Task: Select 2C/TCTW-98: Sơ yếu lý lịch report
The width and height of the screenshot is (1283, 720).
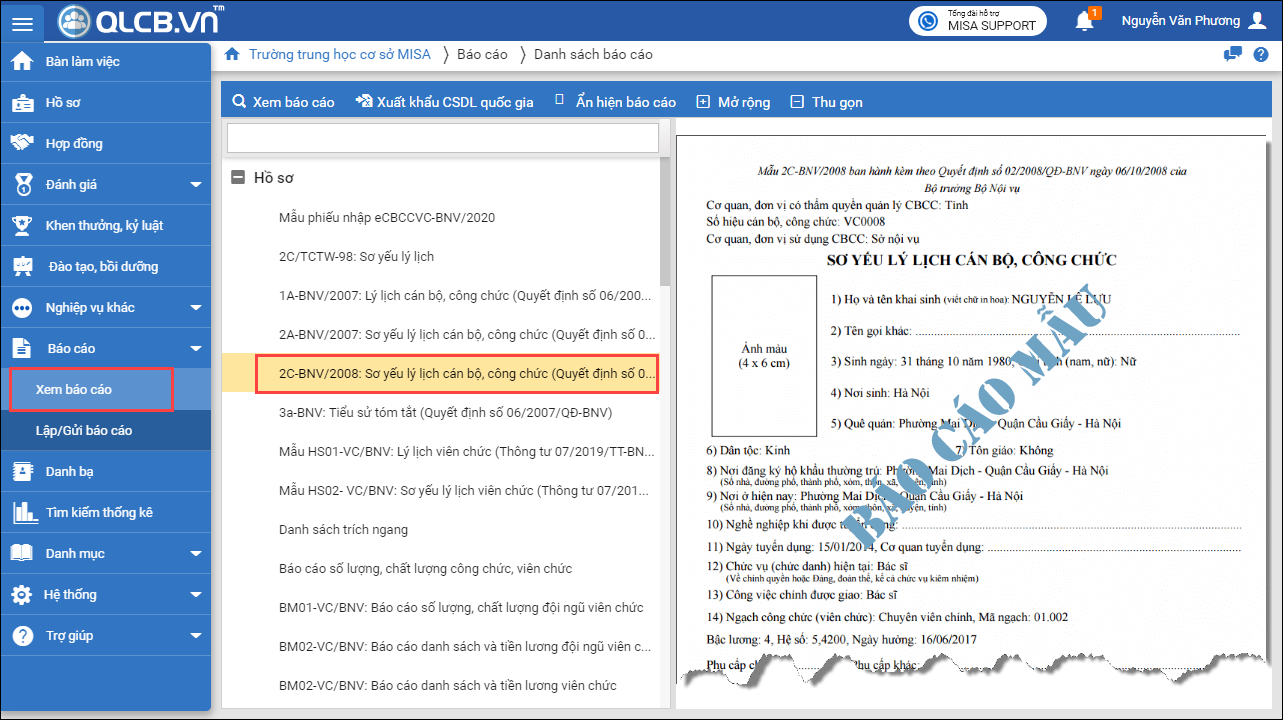Action: click(x=356, y=257)
